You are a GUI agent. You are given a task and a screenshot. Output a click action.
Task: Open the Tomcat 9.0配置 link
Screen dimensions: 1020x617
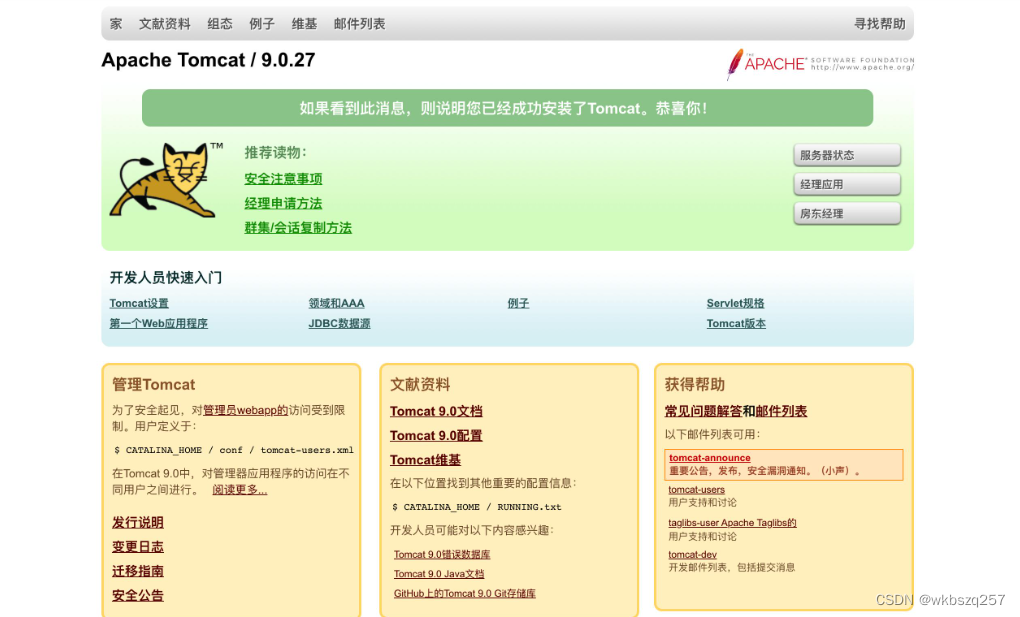point(436,435)
